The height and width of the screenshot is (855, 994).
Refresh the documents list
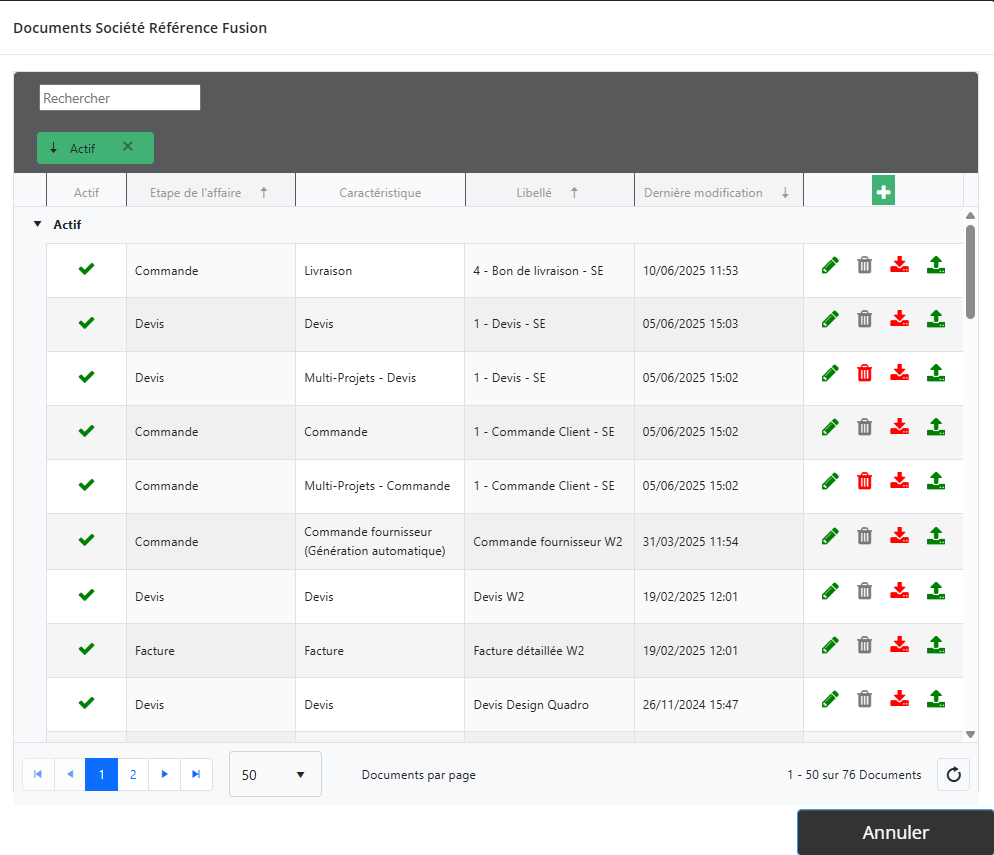pyautogui.click(x=953, y=775)
